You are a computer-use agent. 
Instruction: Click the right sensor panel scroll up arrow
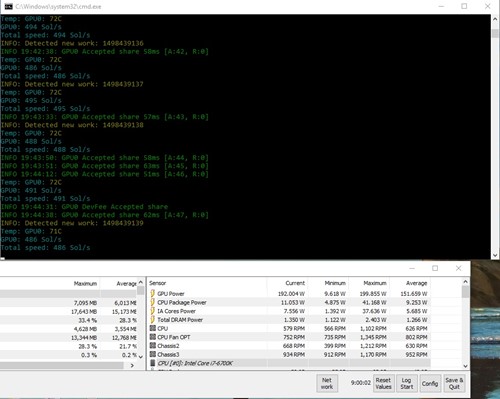(465, 282)
